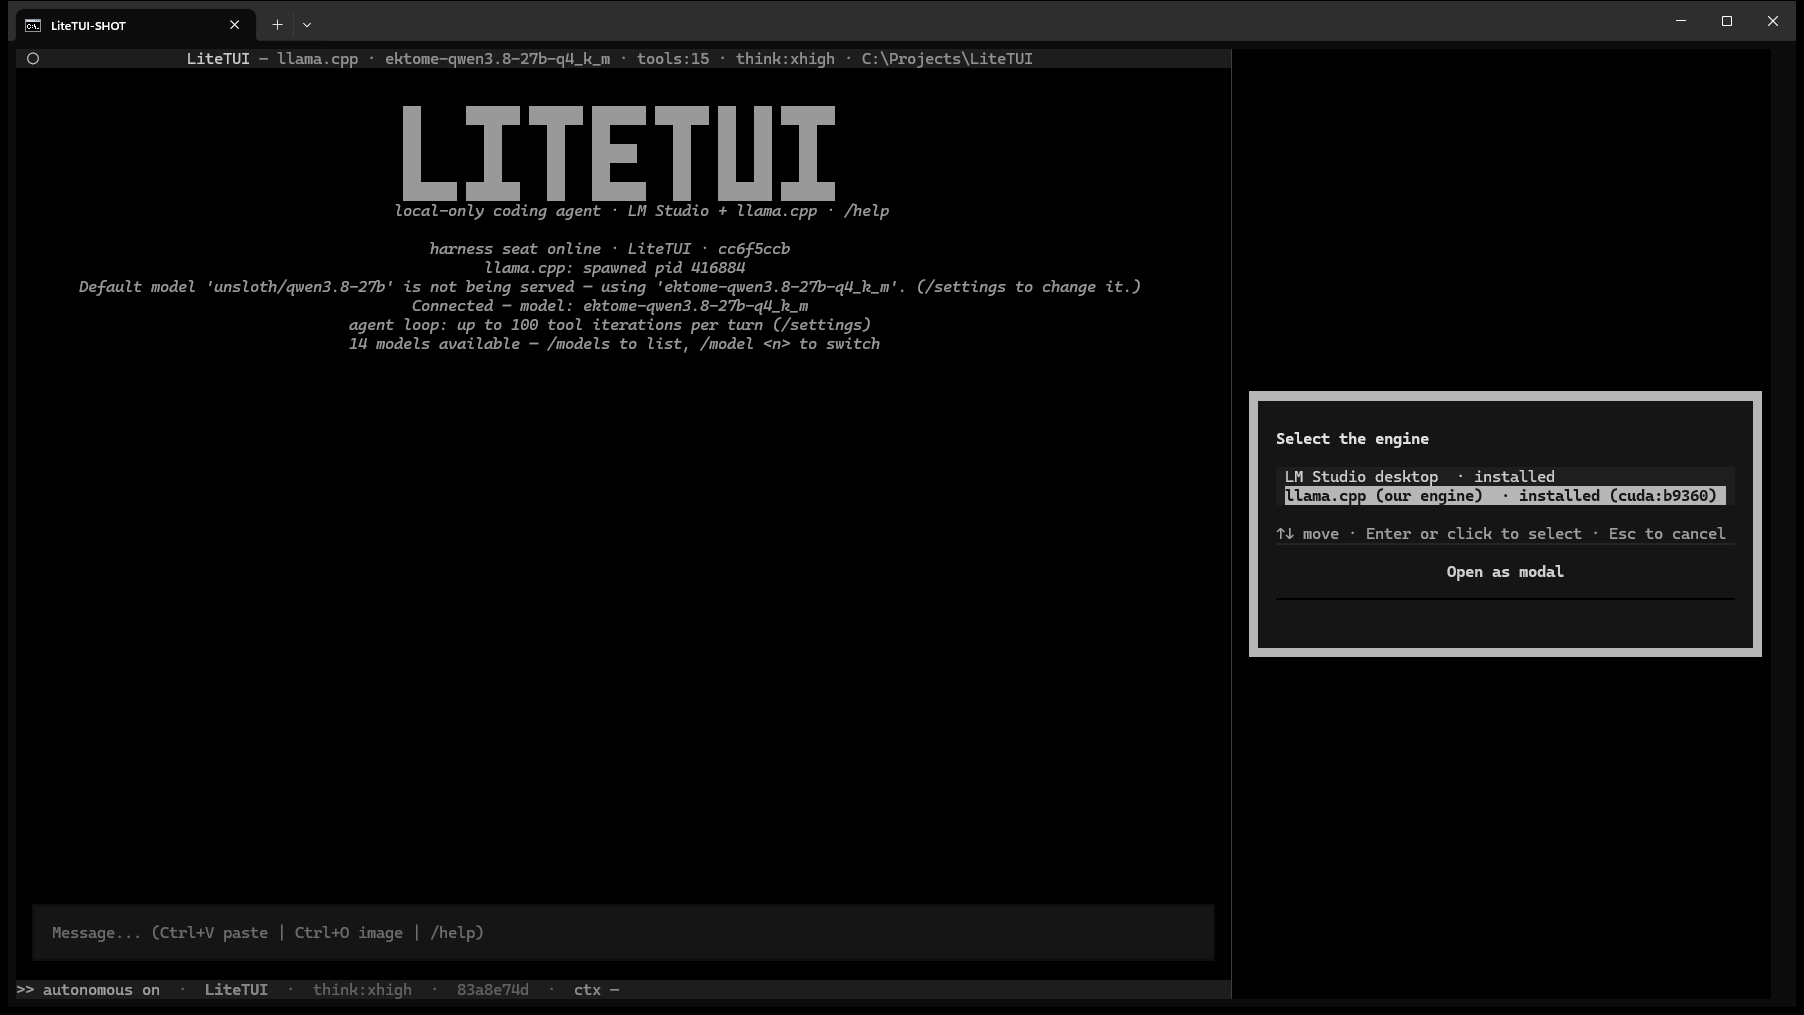Minimize the terminal window

[x=1681, y=21]
